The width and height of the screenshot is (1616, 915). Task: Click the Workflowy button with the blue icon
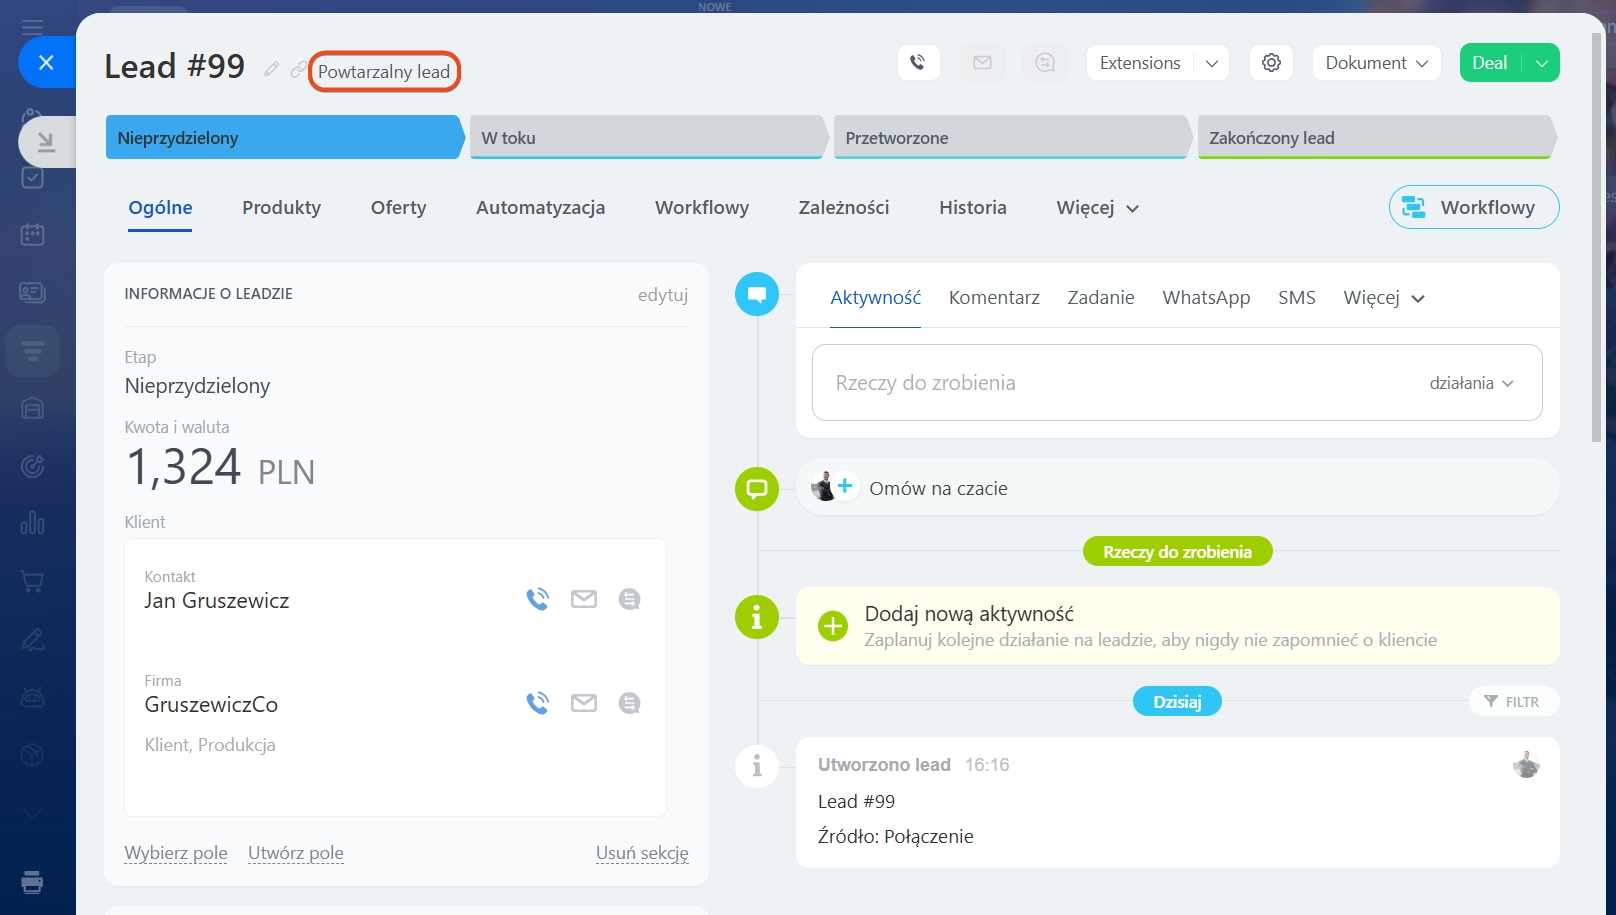point(1473,207)
